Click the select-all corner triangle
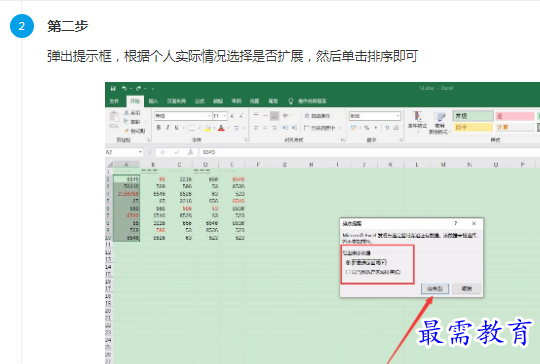Viewport: 540px width, 364px height. point(109,165)
